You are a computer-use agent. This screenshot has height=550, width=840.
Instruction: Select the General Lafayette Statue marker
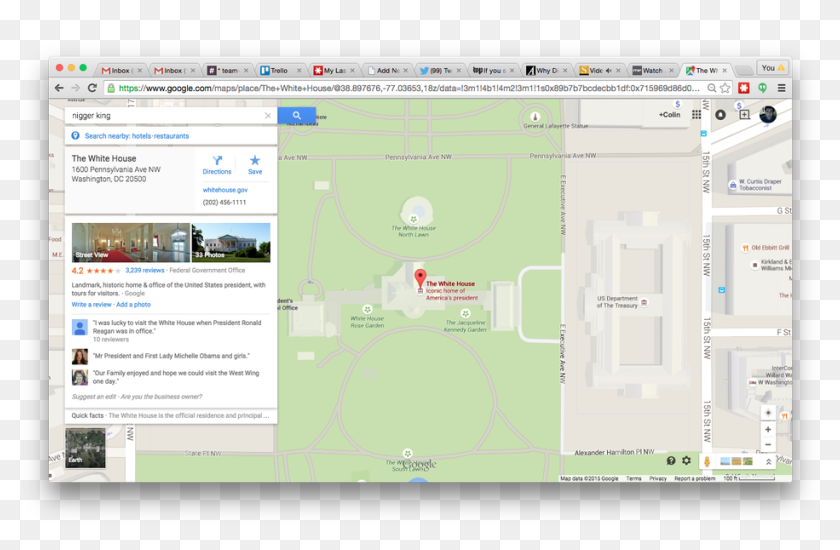pos(535,117)
